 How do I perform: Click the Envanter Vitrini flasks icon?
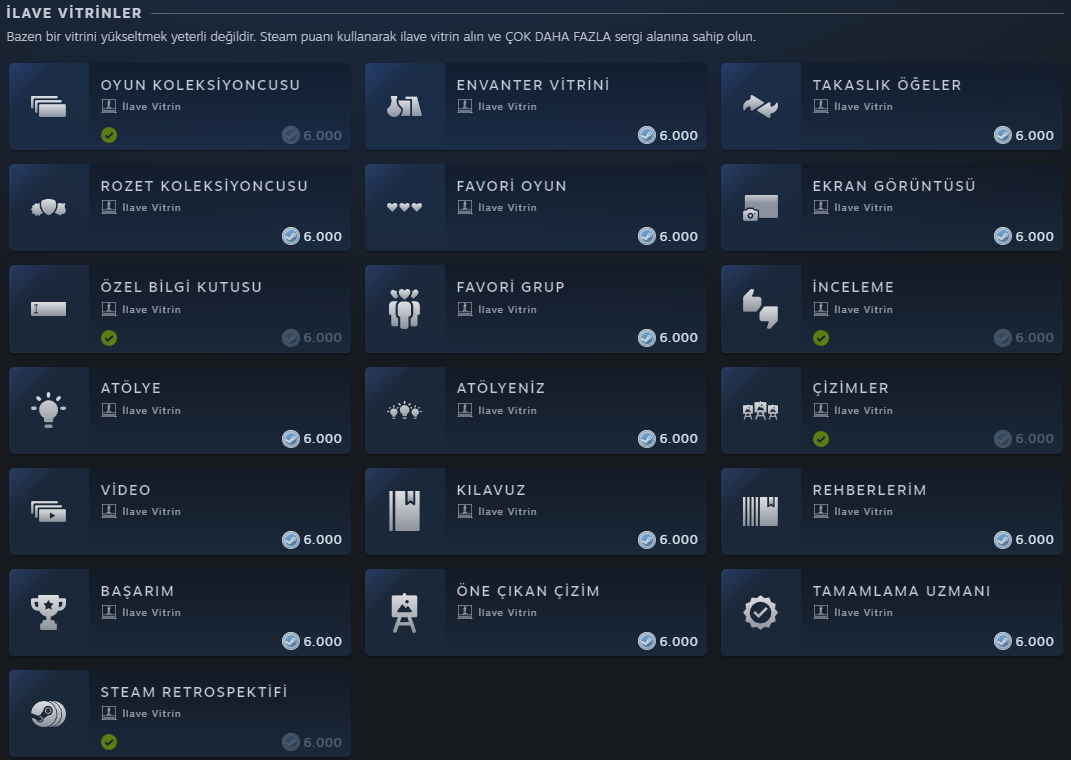[404, 107]
